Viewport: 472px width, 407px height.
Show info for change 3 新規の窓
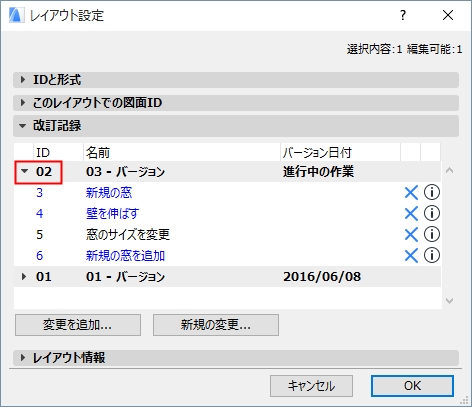(432, 192)
